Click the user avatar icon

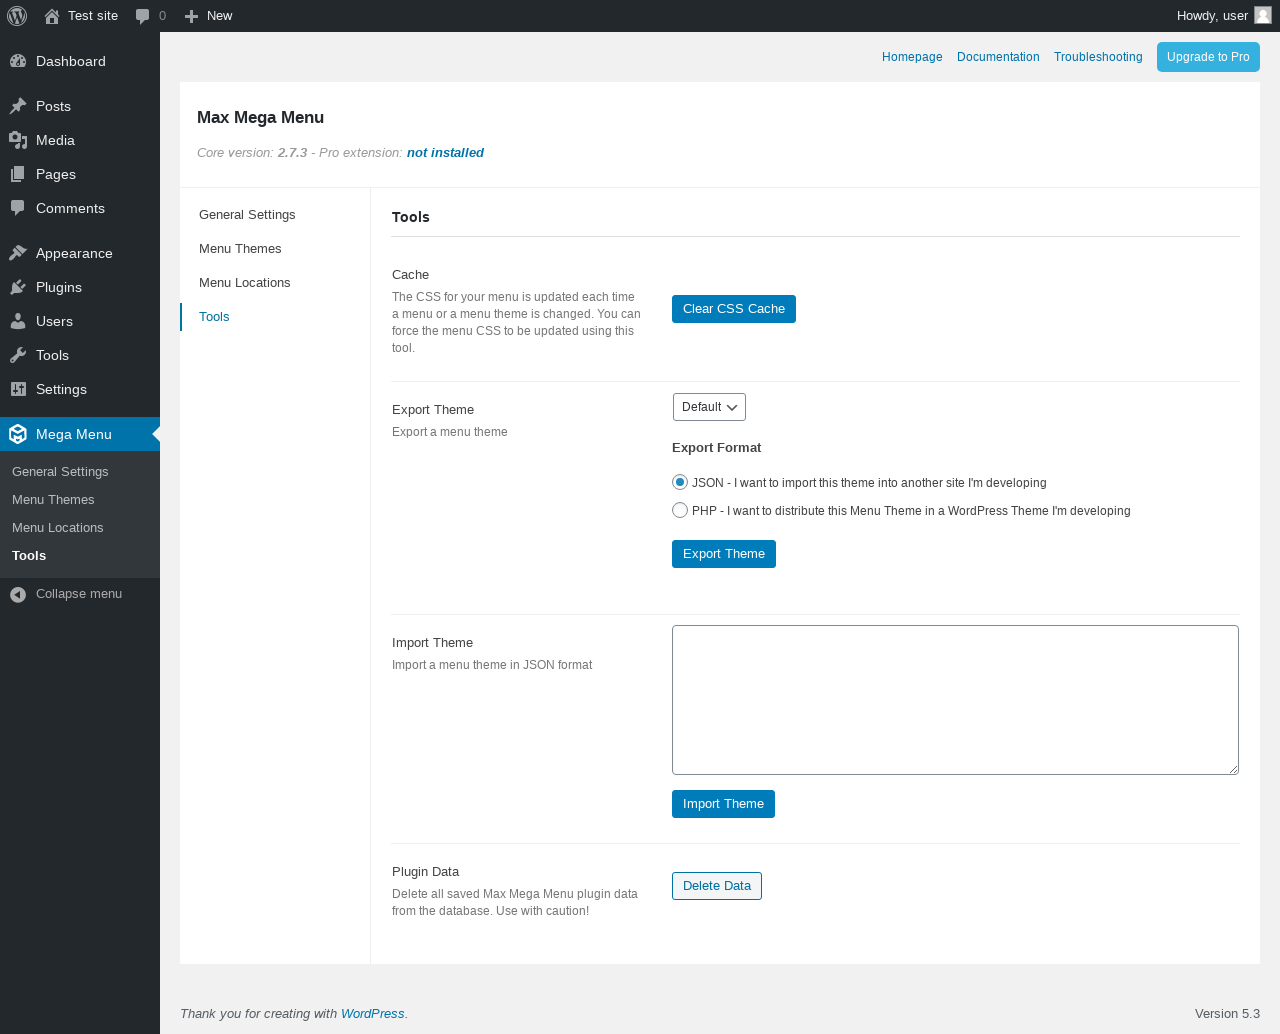tap(1263, 15)
